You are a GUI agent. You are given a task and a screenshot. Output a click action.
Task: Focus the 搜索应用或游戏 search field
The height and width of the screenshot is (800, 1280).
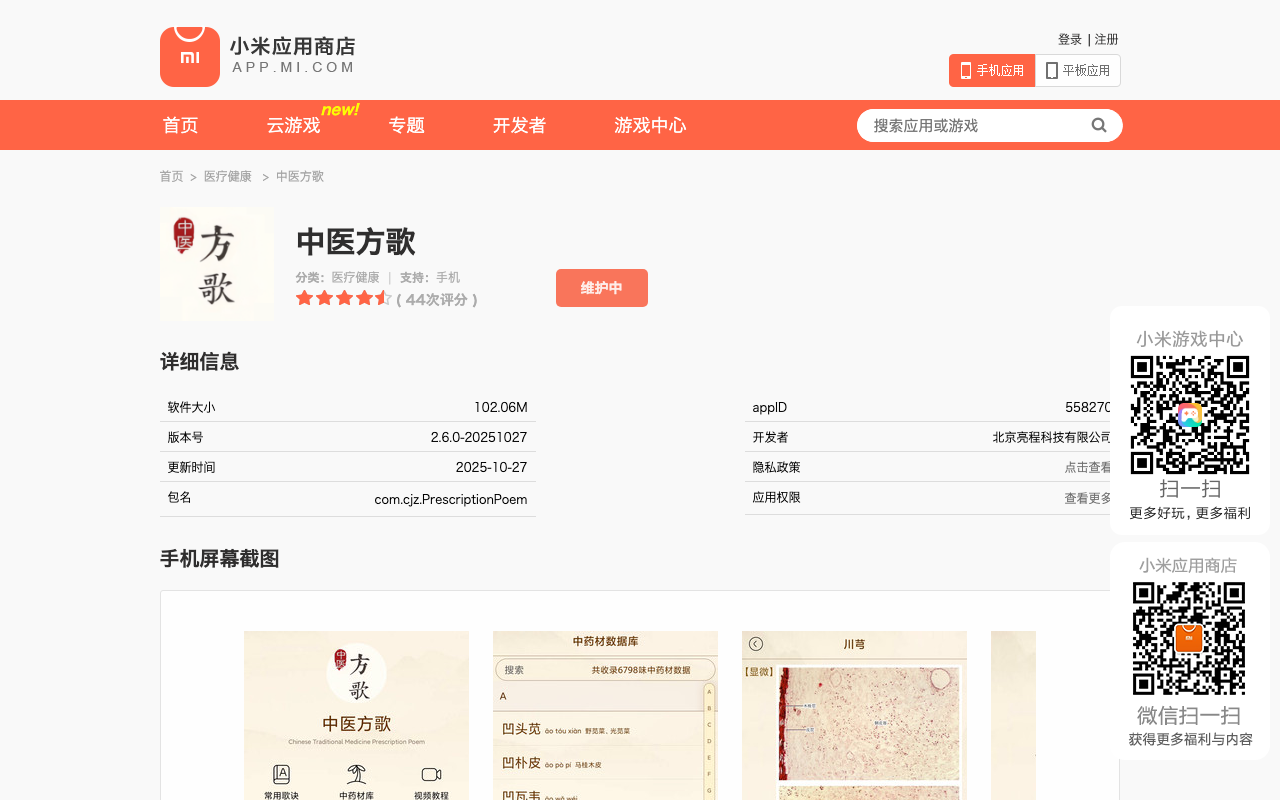(975, 125)
